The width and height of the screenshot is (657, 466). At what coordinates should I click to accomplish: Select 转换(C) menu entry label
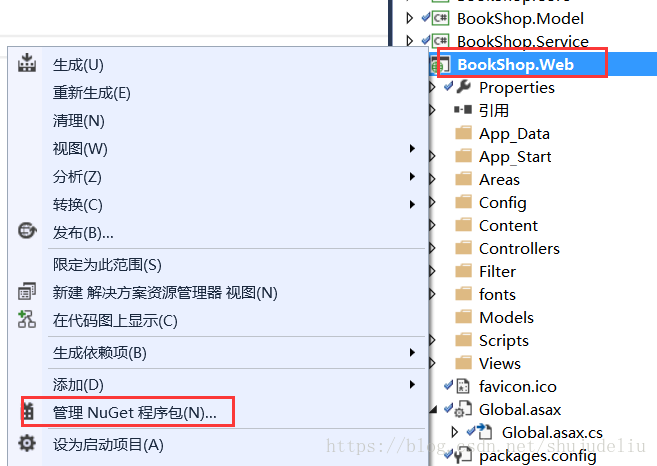[78, 205]
